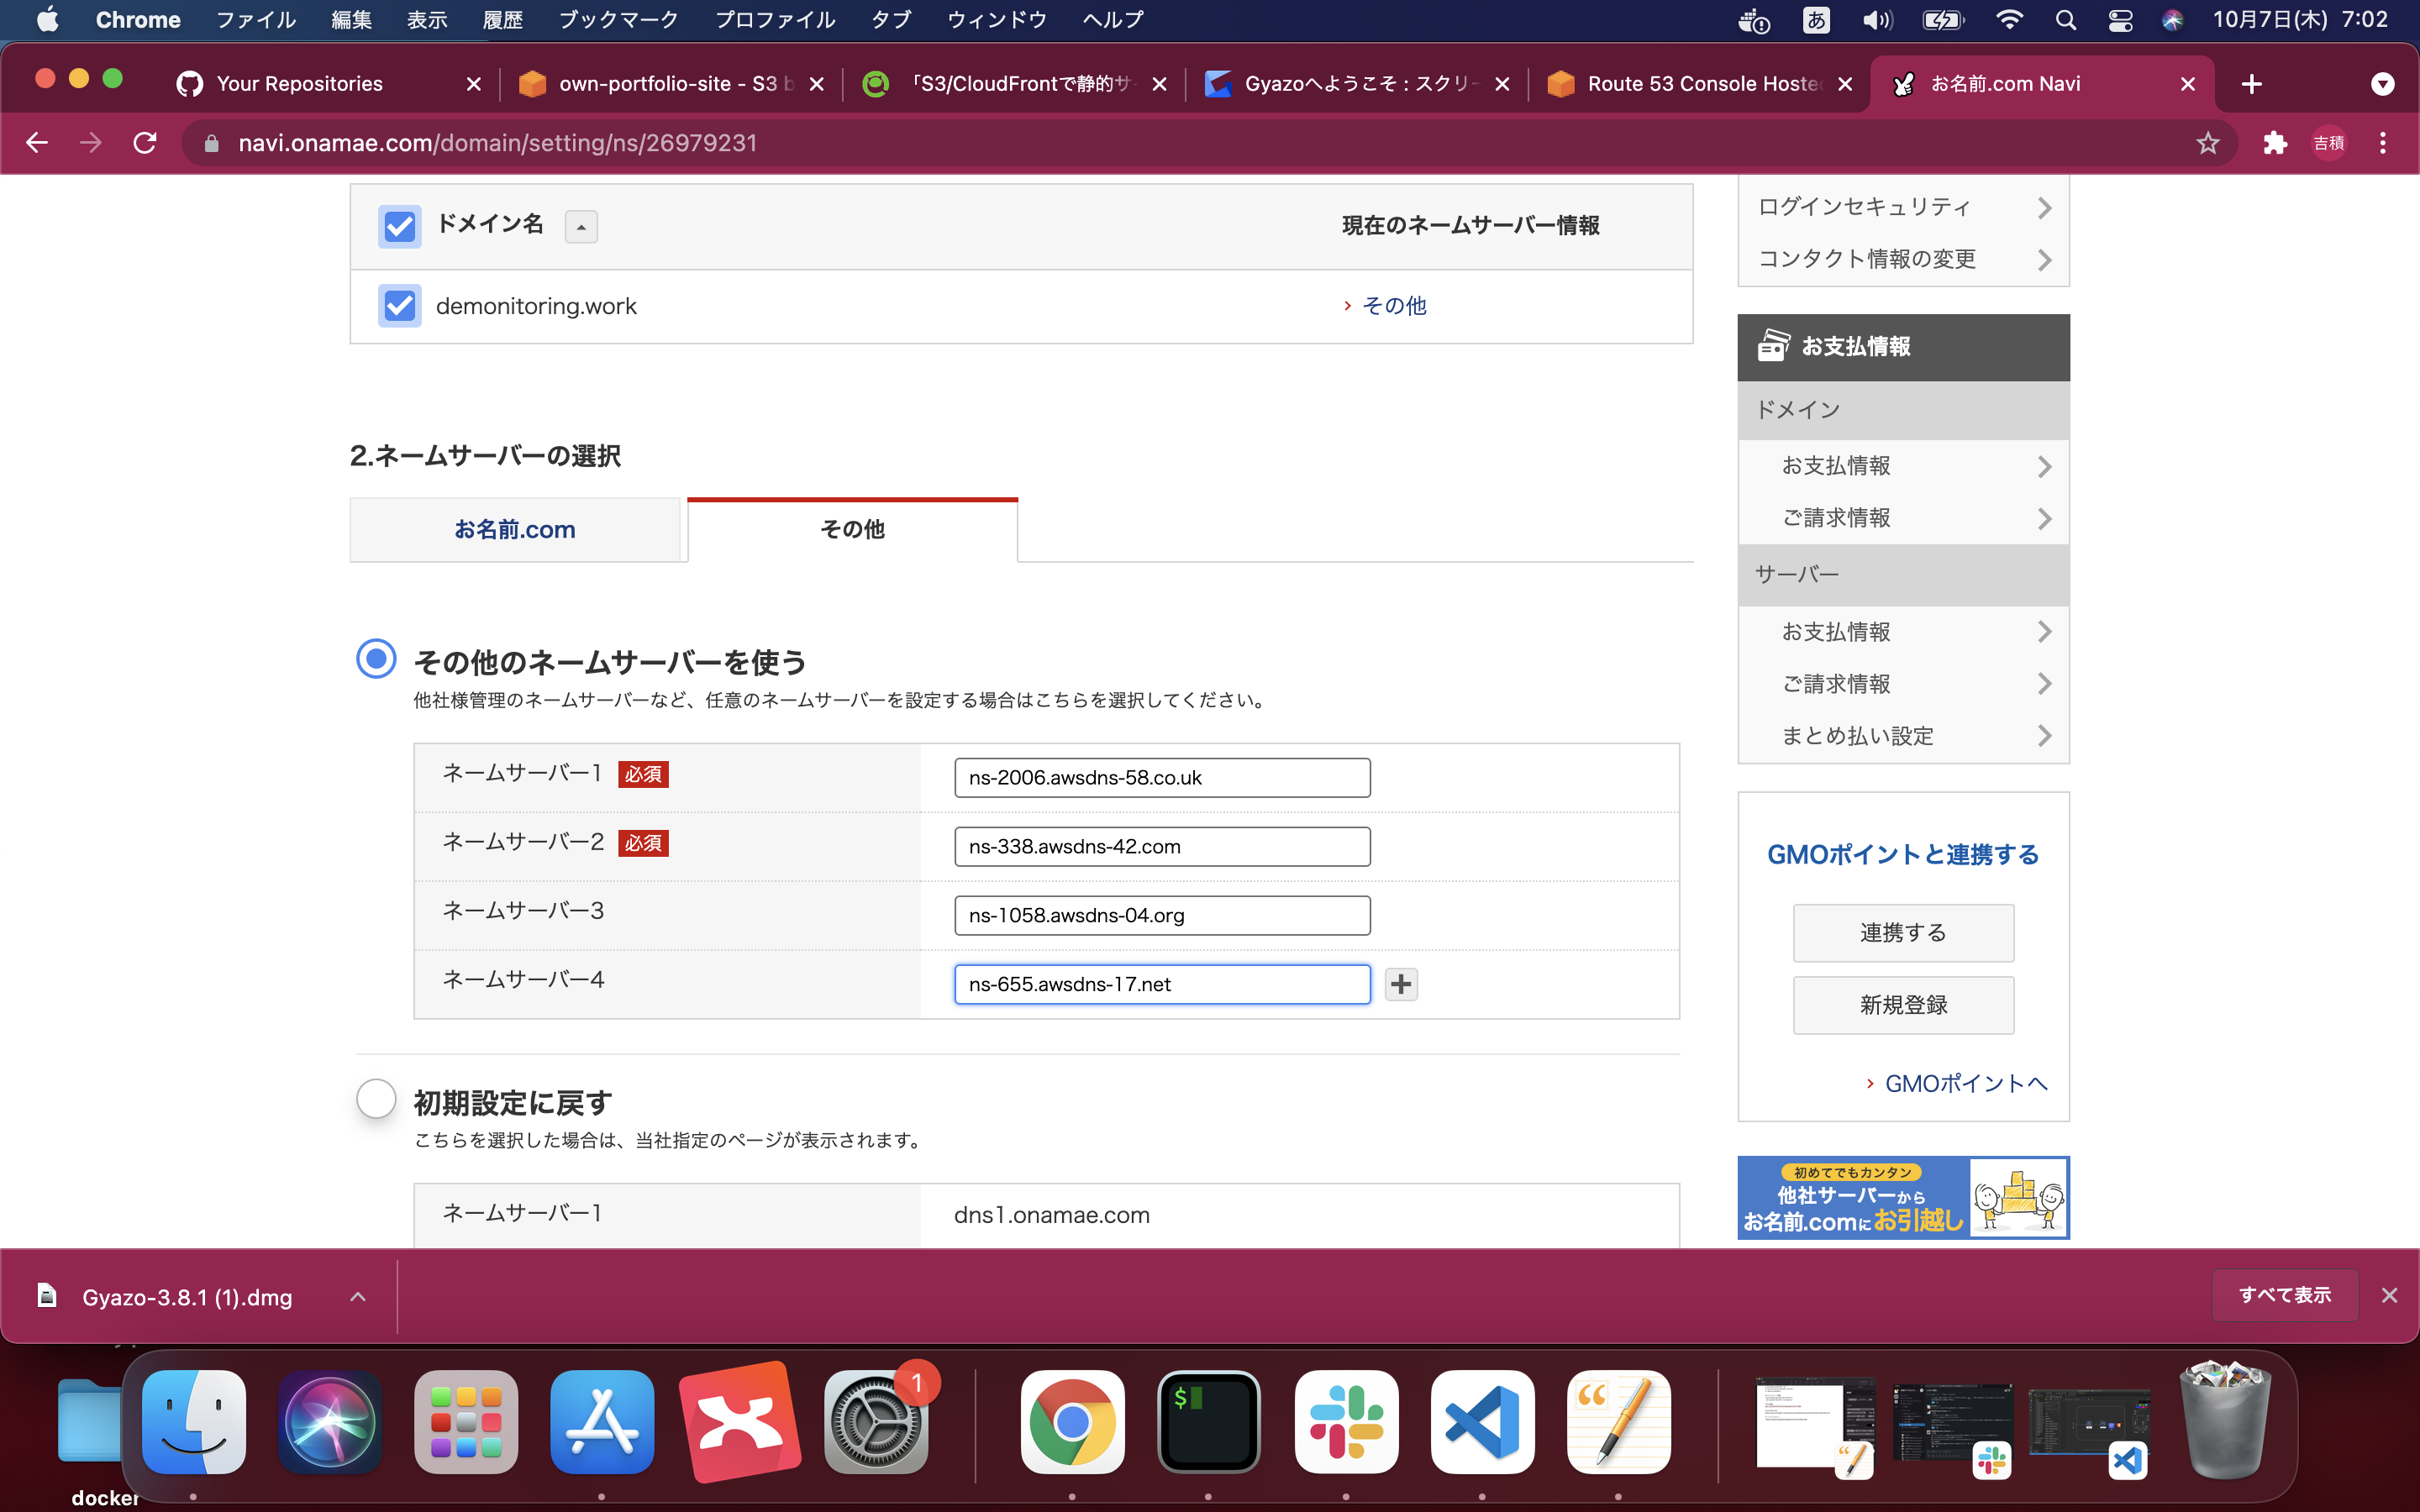Viewport: 2420px width, 1512px height.
Task: Switch to the お名前.com nameserver tab
Action: click(x=516, y=529)
